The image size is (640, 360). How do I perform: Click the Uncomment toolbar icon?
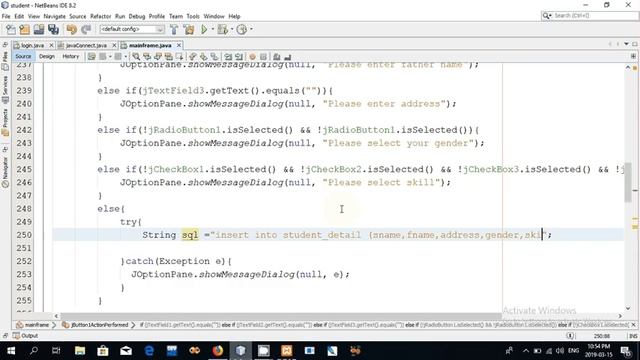pos(287,57)
